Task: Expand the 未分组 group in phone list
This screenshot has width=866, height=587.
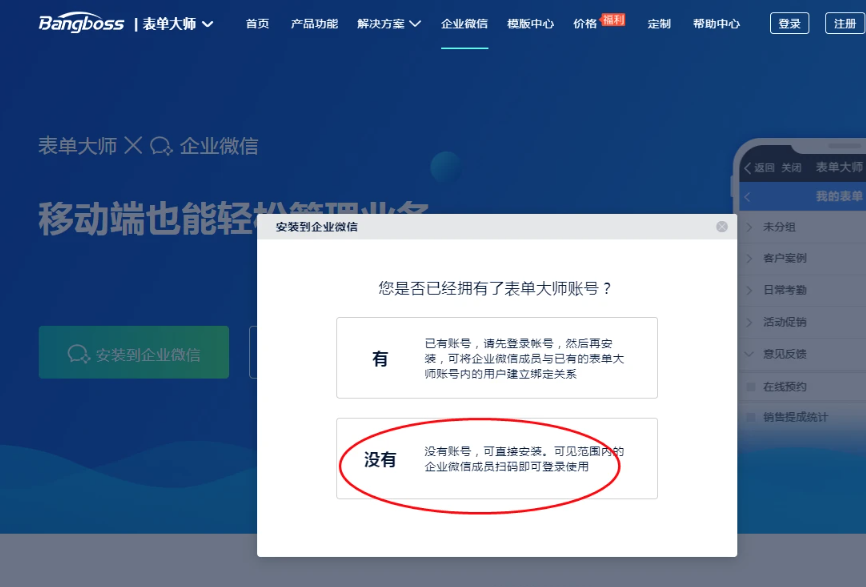Action: click(749, 227)
